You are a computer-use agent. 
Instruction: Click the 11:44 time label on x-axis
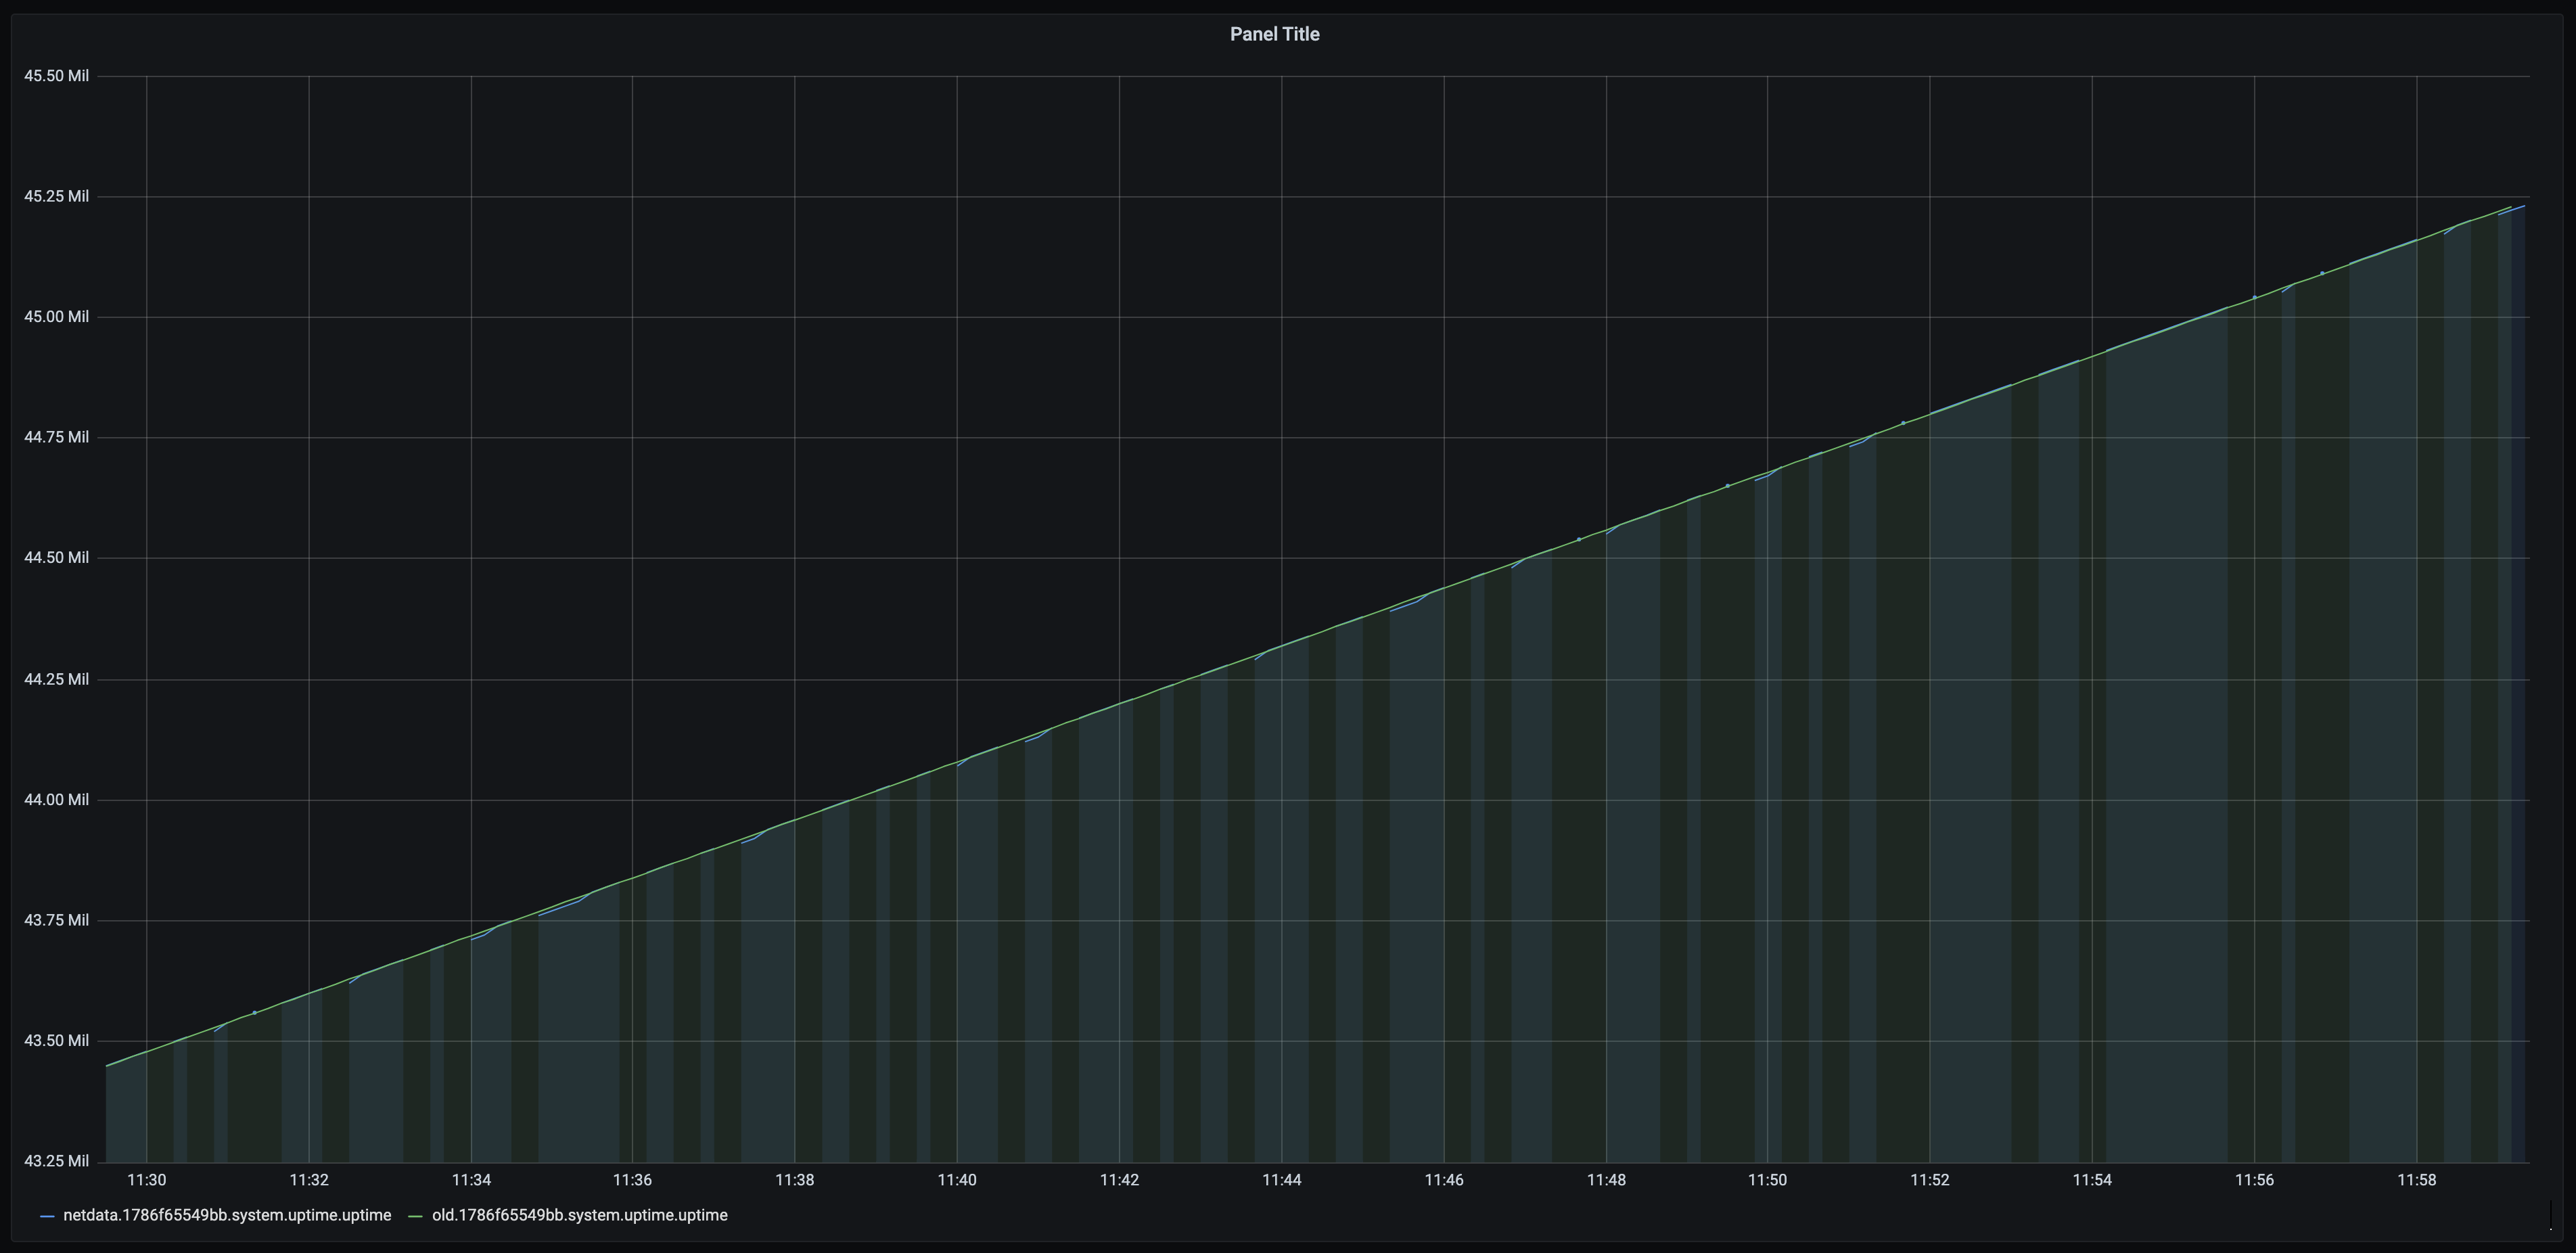click(1284, 1180)
